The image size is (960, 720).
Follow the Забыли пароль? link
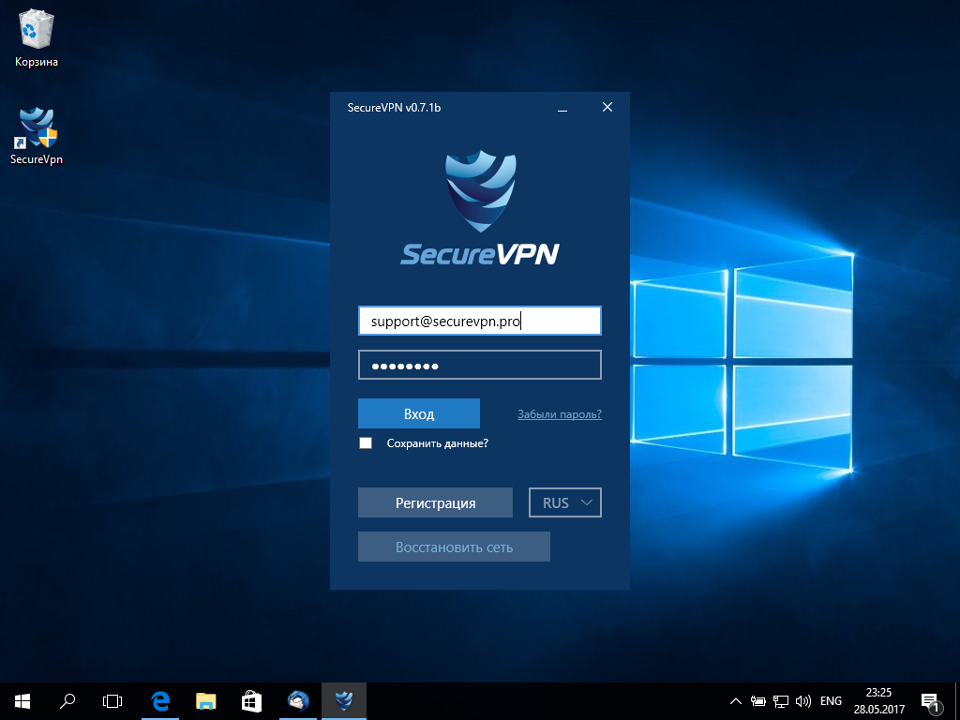560,414
